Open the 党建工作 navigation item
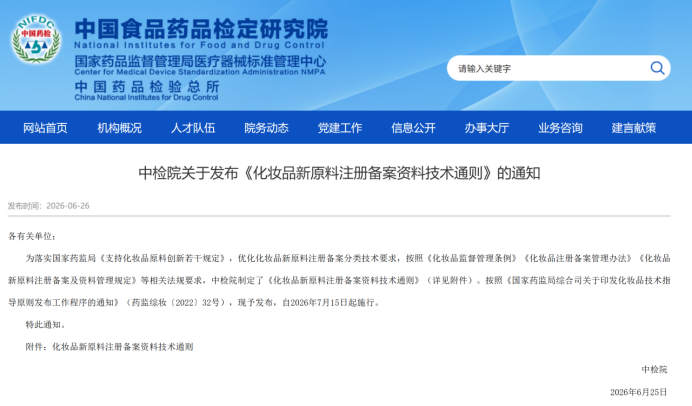The width and height of the screenshot is (692, 406). (x=340, y=128)
